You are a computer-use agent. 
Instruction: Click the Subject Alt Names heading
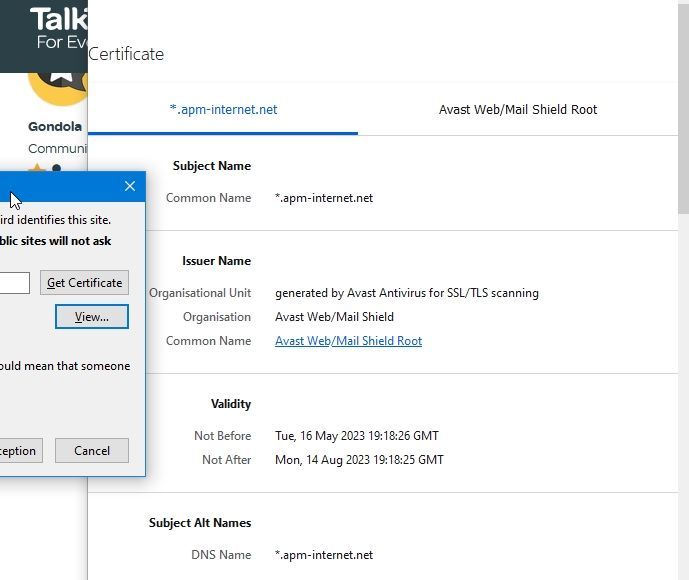click(x=200, y=523)
